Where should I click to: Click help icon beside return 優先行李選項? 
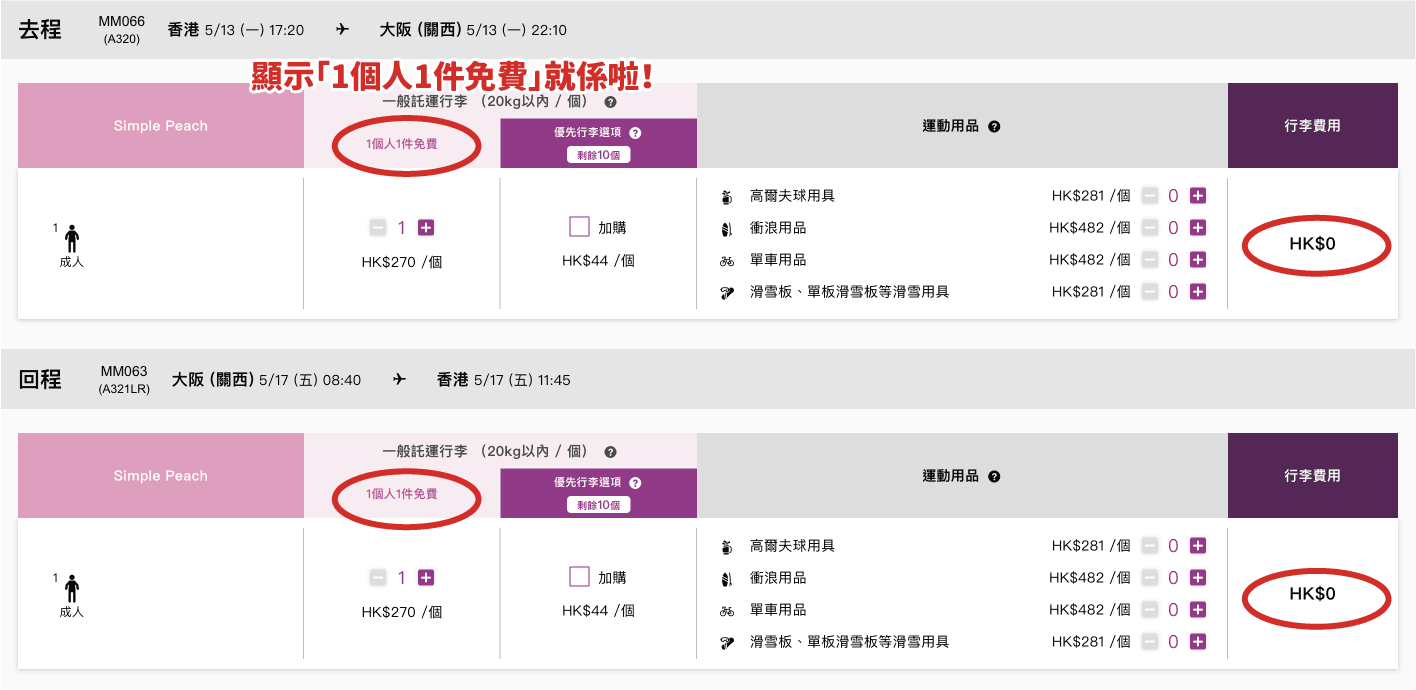[635, 483]
